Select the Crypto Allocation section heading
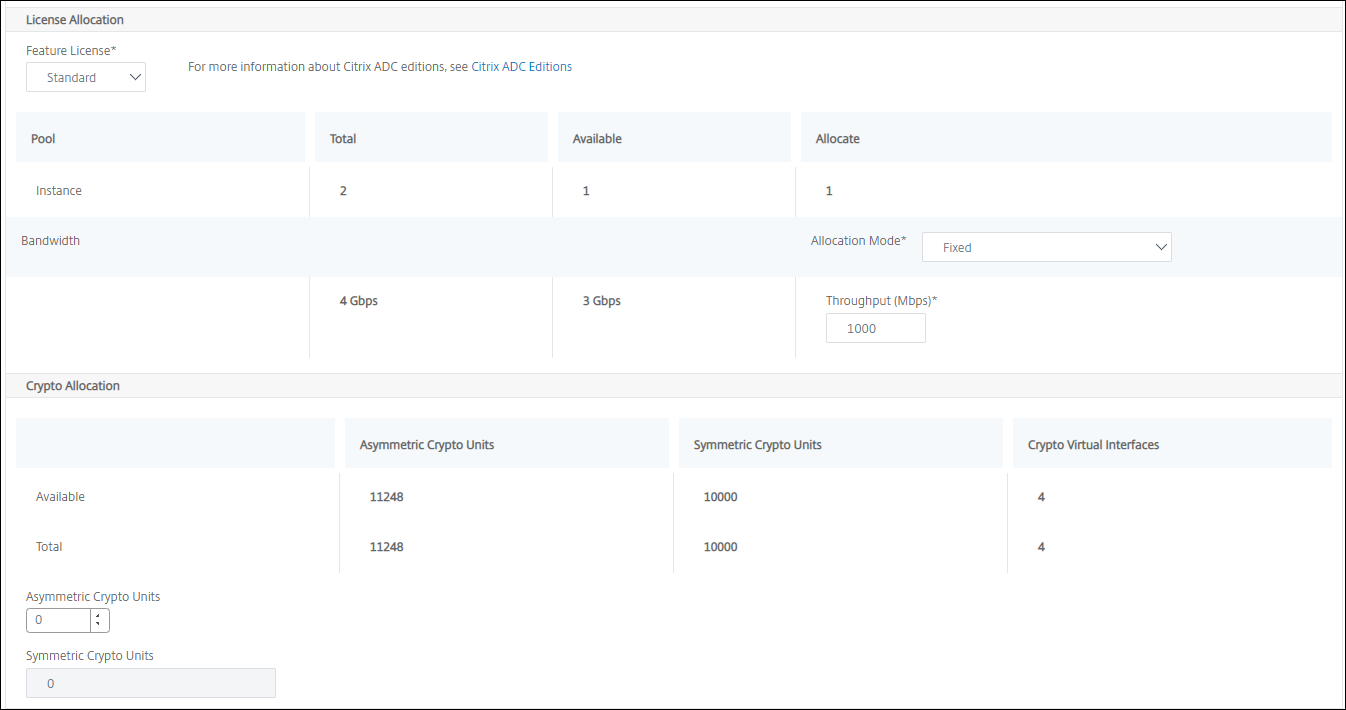This screenshot has width=1346, height=710. [x=73, y=386]
